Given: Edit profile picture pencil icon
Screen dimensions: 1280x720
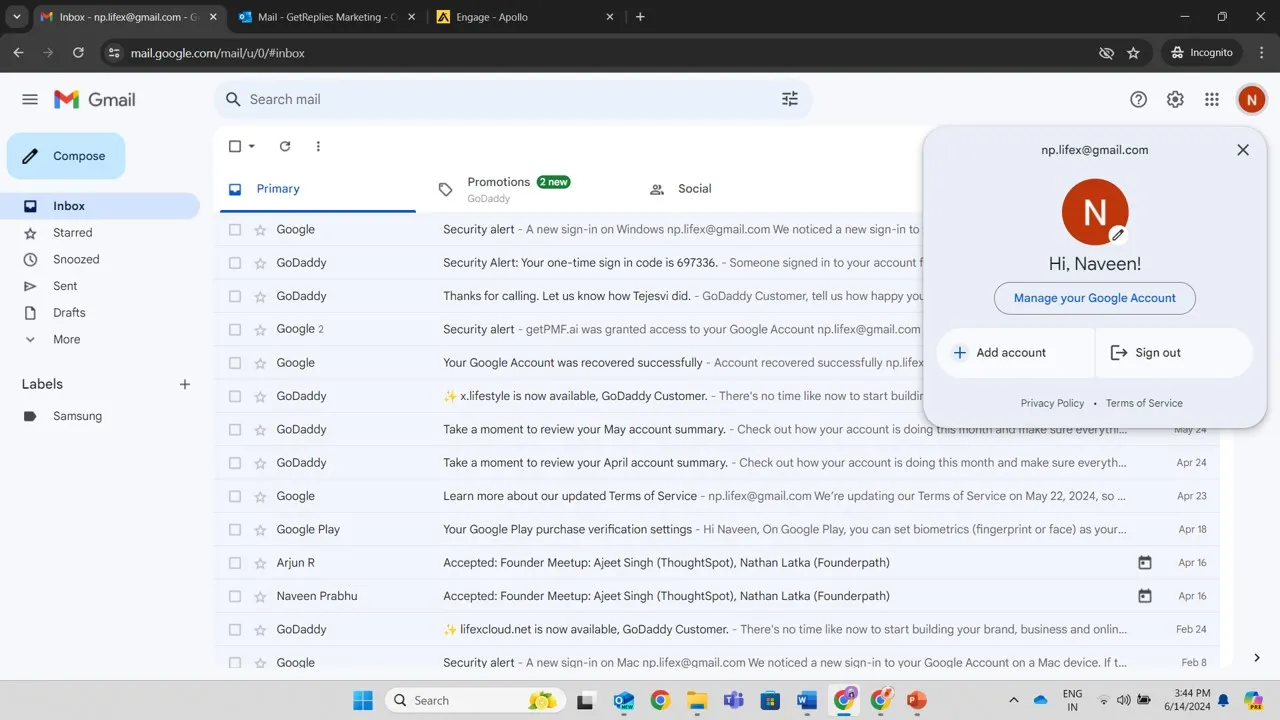Looking at the screenshot, I should click(x=1118, y=235).
